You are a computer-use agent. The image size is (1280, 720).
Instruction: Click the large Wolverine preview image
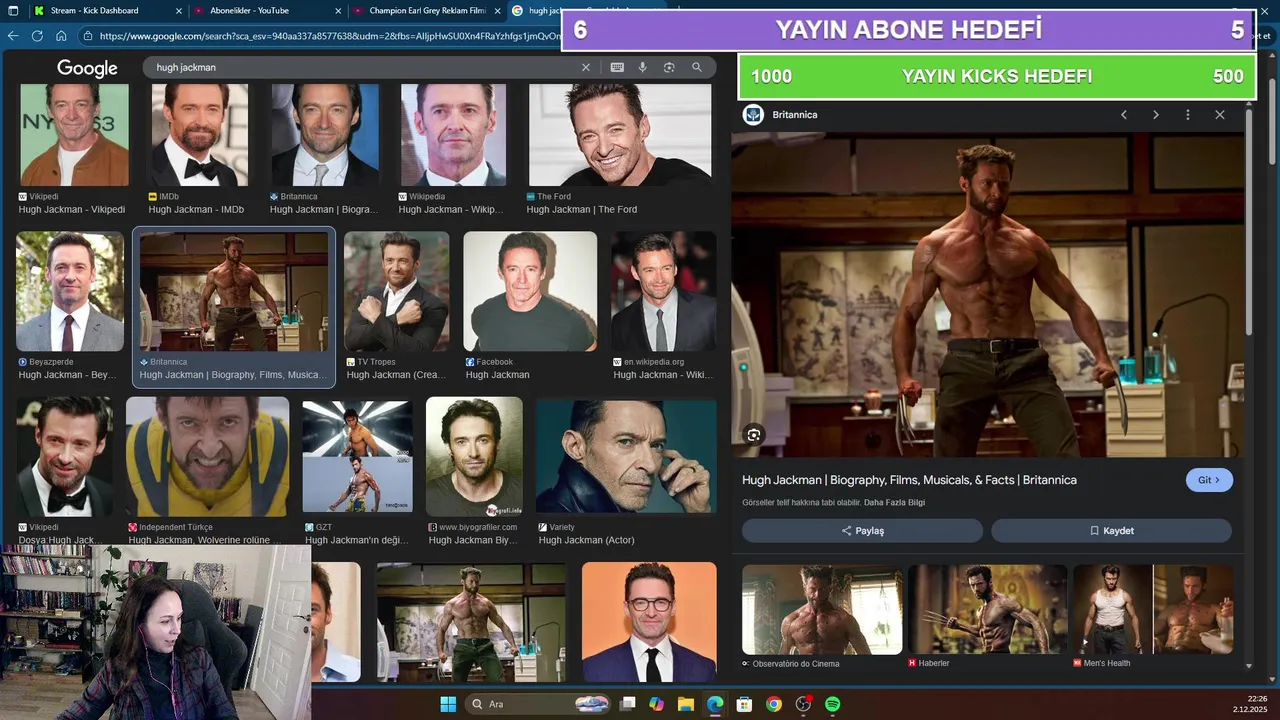(x=988, y=295)
